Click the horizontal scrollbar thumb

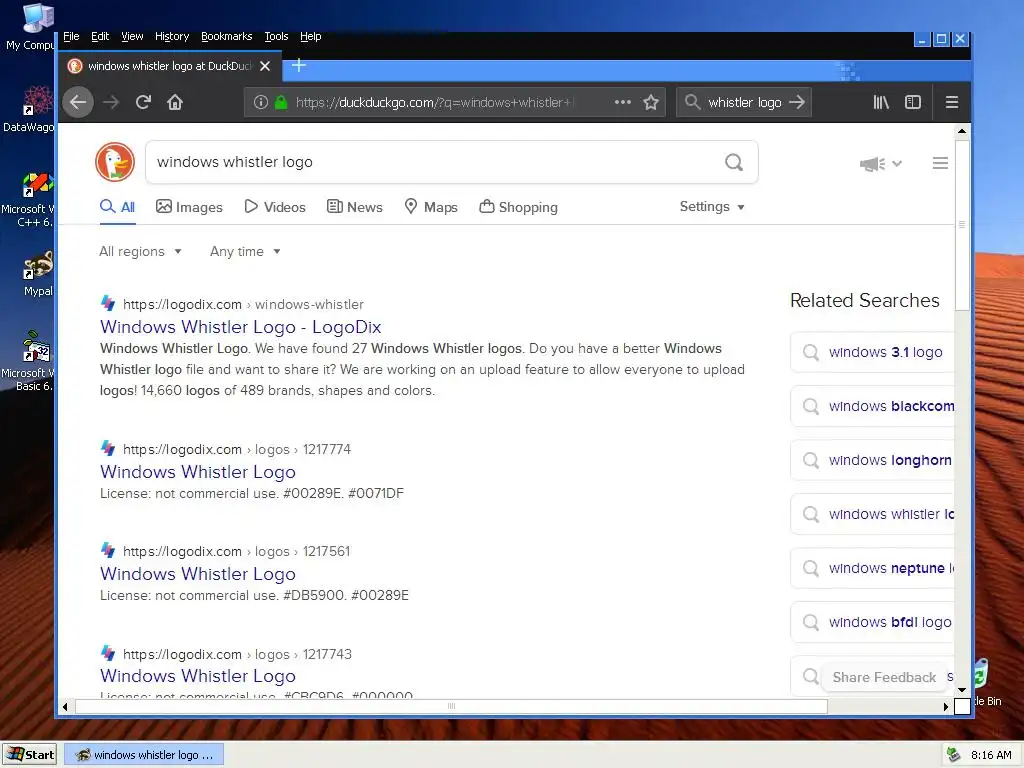tap(451, 707)
